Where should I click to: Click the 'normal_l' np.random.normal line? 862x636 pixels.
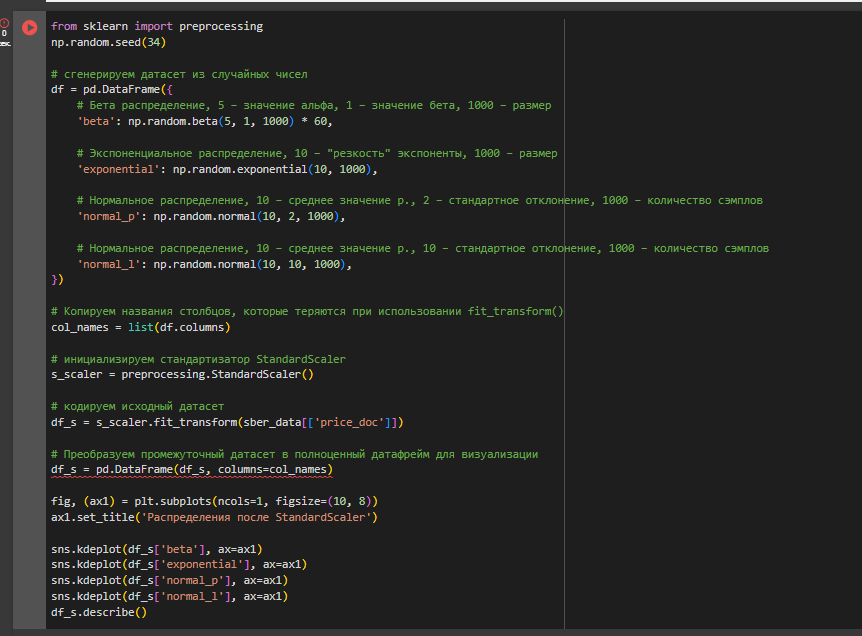pyautogui.click(x=214, y=264)
